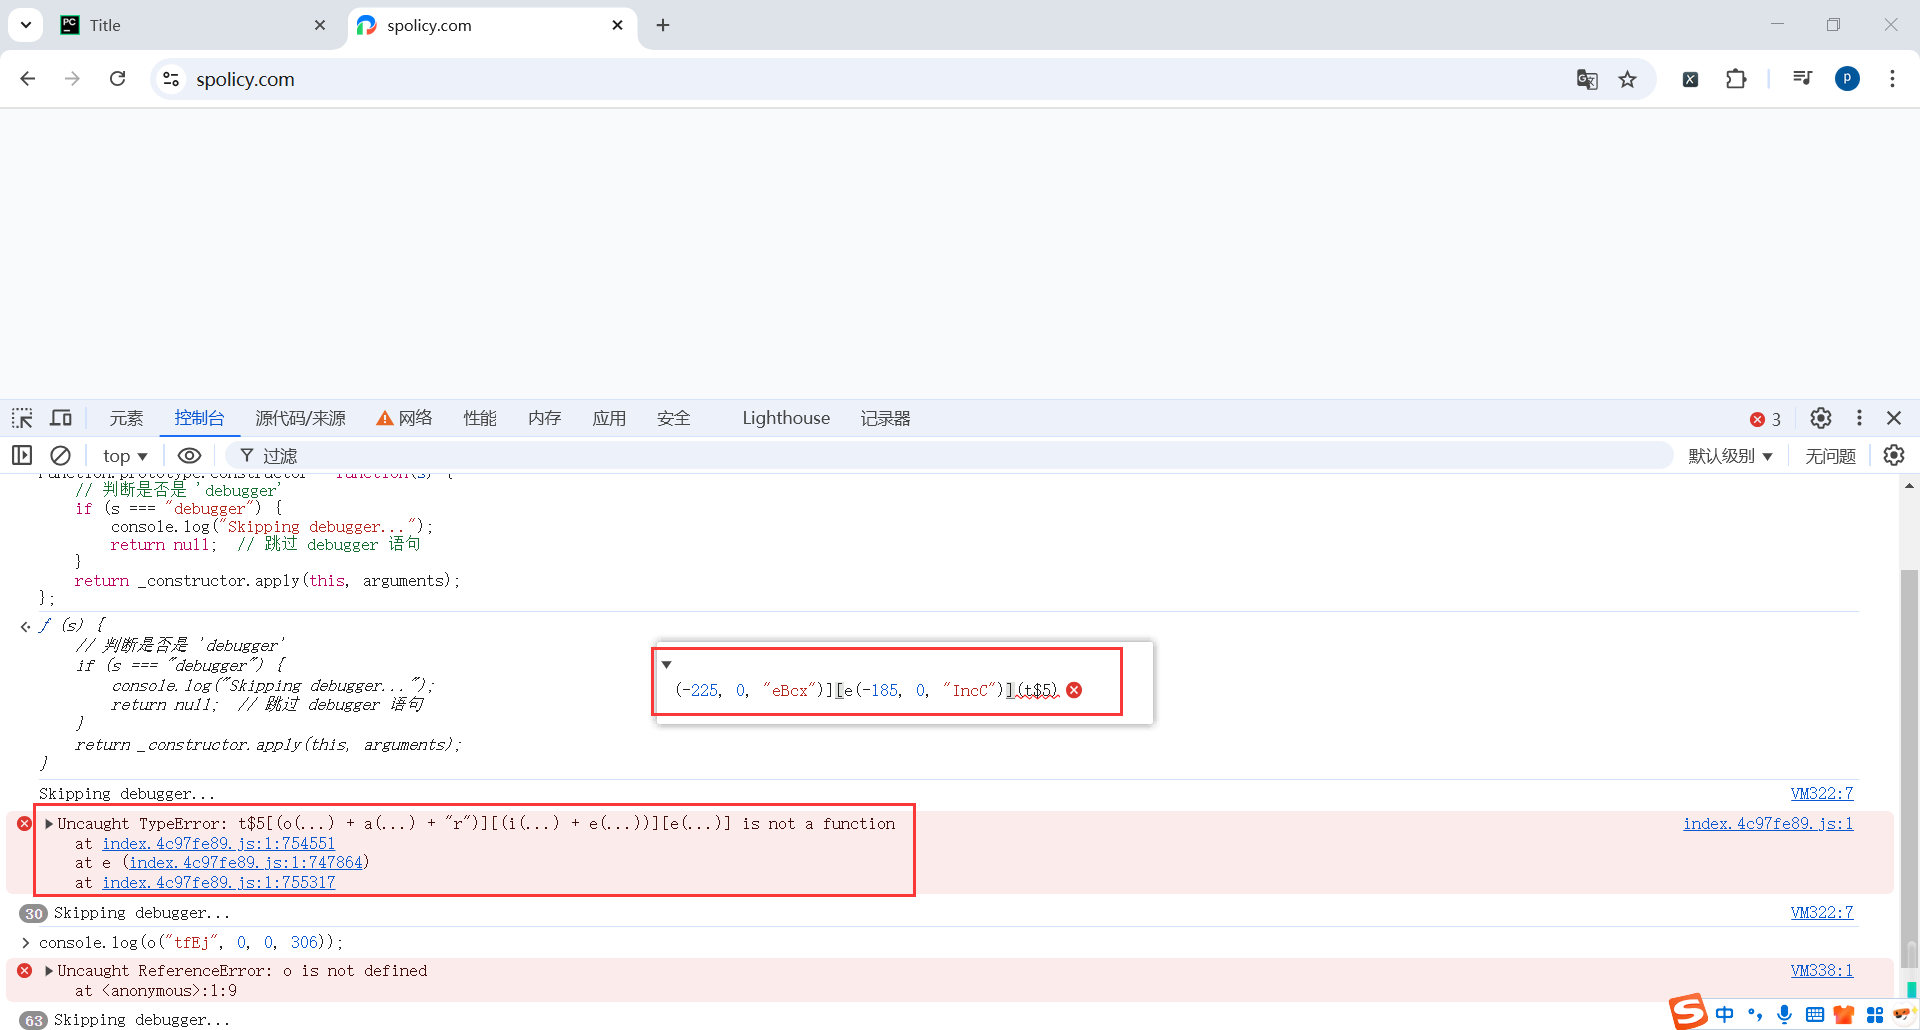
Task: Go forward to the next page
Action: [72, 79]
